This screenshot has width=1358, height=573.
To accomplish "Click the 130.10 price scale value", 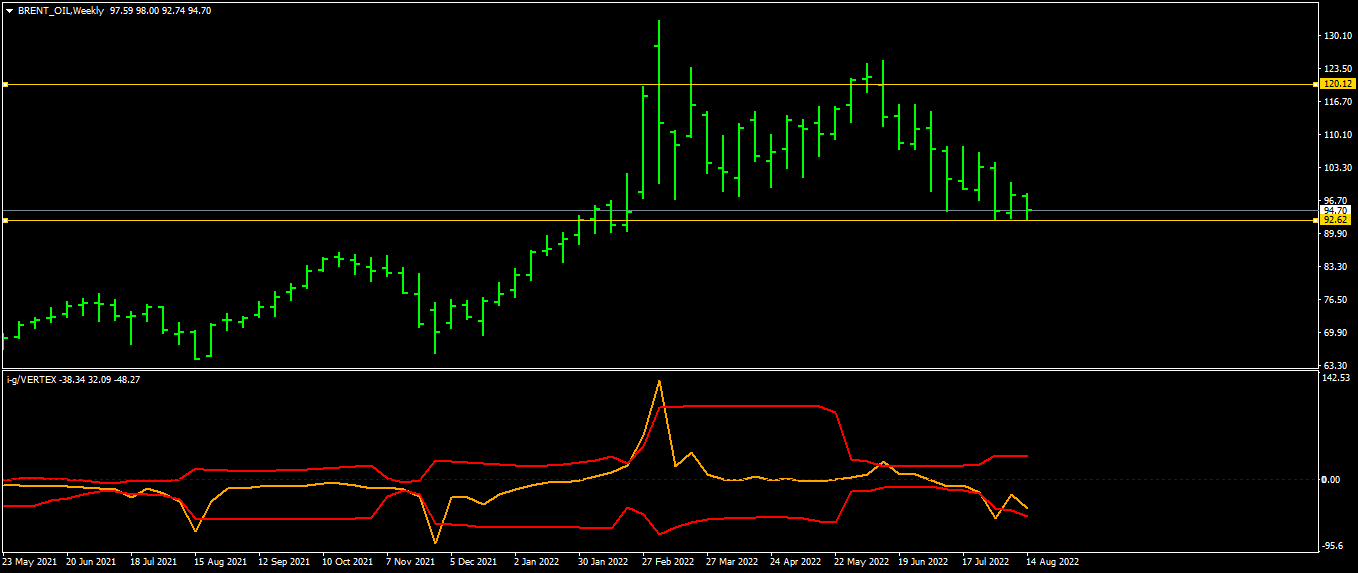I will pyautogui.click(x=1338, y=36).
